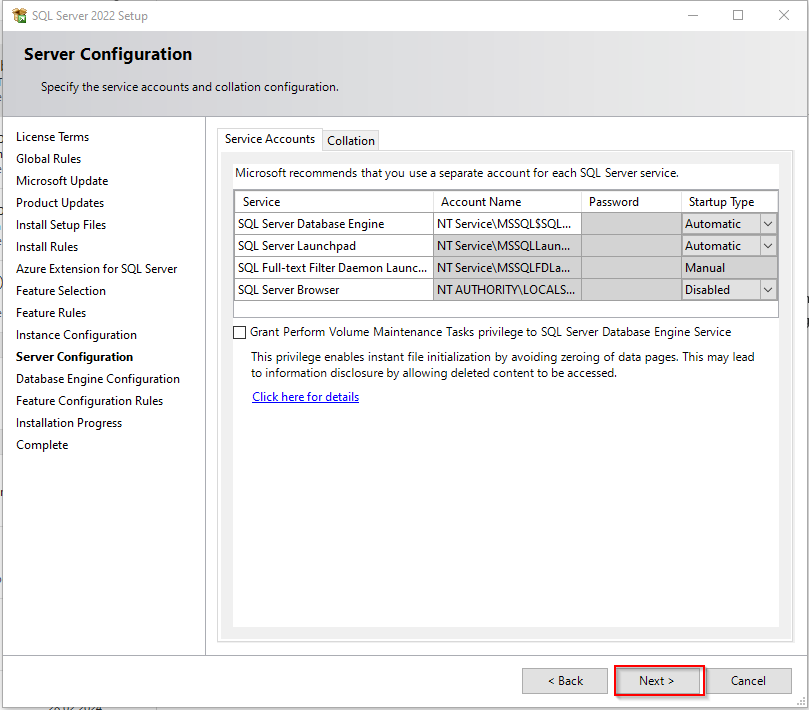Expand Startup Type dropdown for SQL Server Launchpad
This screenshot has height=710, width=809.
coord(767,246)
